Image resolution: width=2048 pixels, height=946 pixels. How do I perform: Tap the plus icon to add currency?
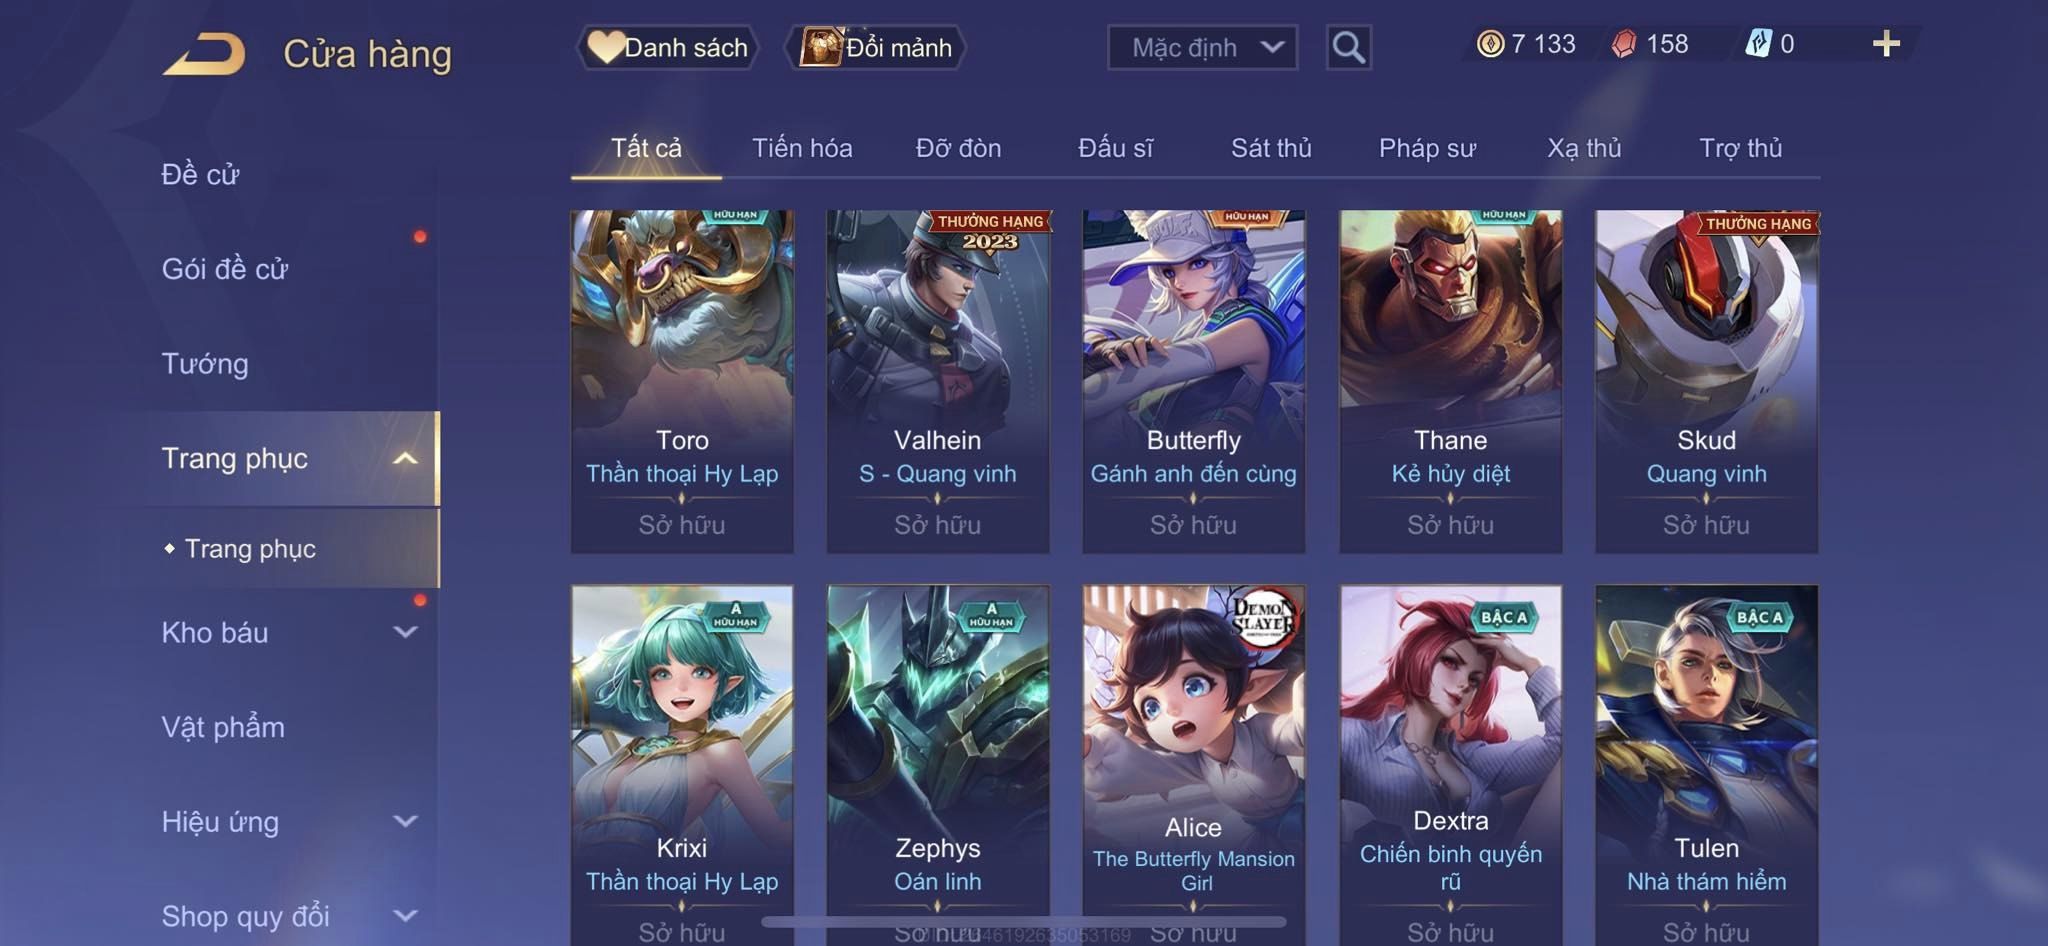[1886, 44]
